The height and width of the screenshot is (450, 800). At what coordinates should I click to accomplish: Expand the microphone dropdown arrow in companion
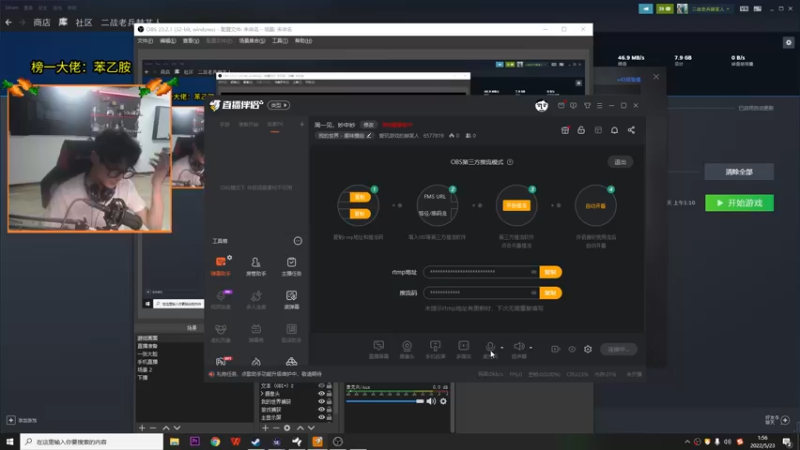(502, 347)
